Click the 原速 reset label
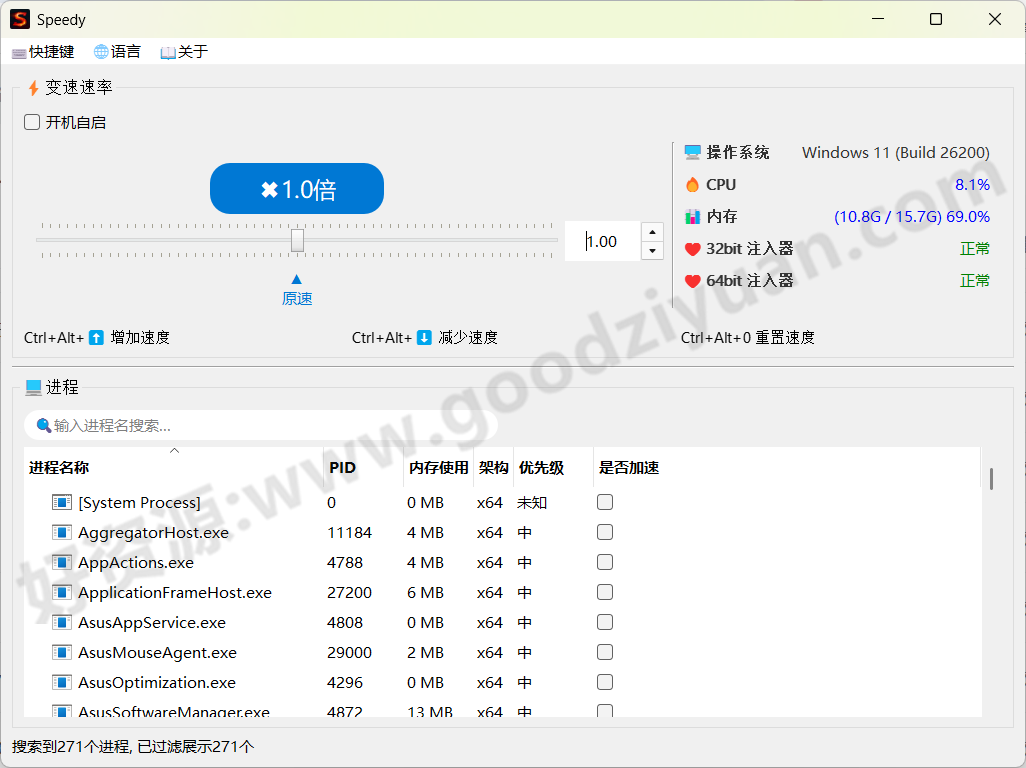Screen dimensions: 1026x768 [297, 298]
